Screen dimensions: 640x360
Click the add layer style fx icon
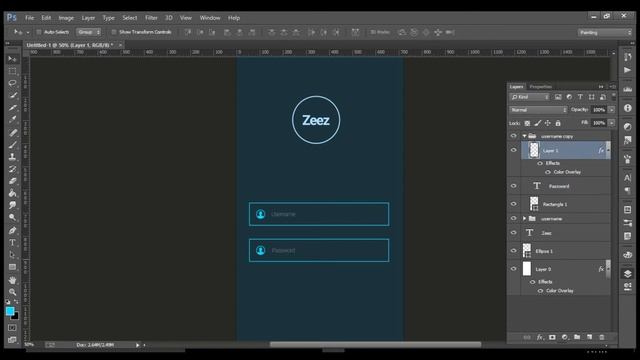tap(540, 337)
